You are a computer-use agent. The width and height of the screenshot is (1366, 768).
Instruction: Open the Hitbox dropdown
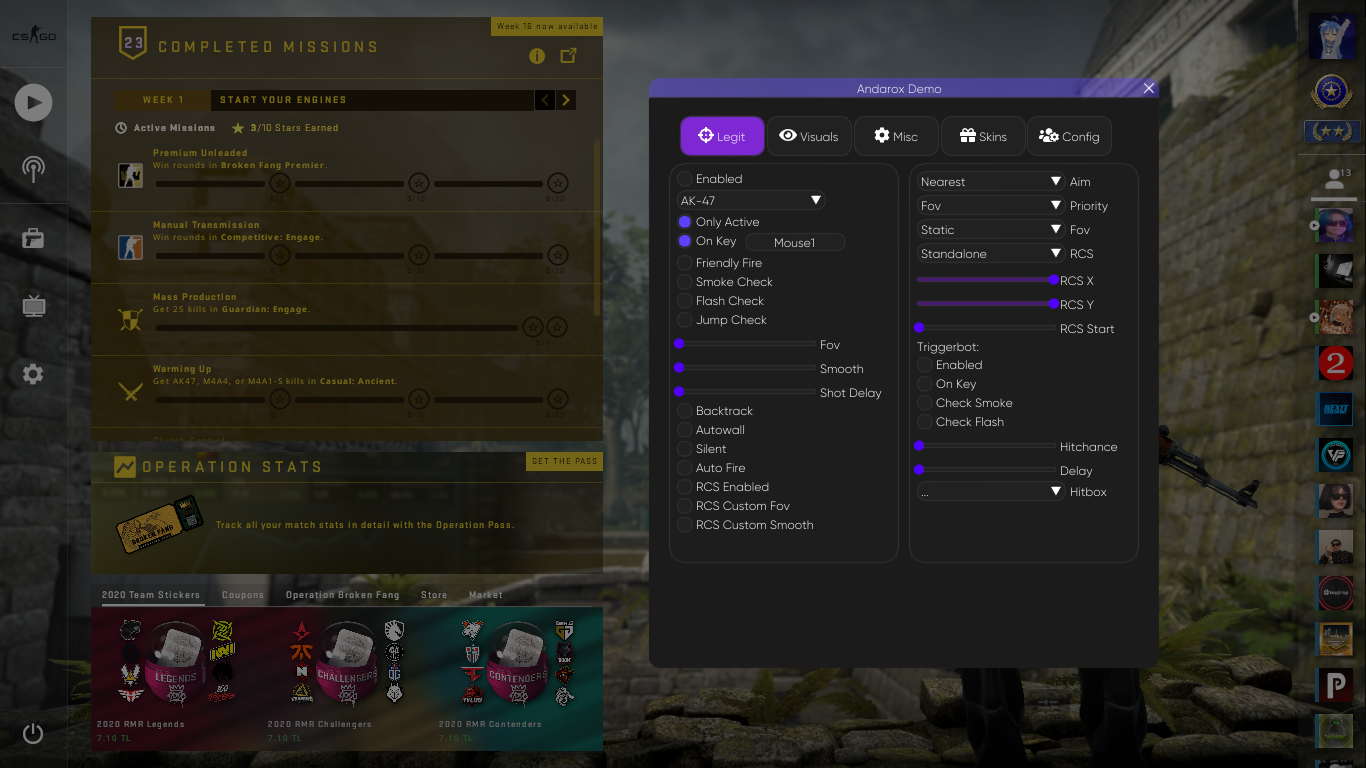(x=991, y=492)
